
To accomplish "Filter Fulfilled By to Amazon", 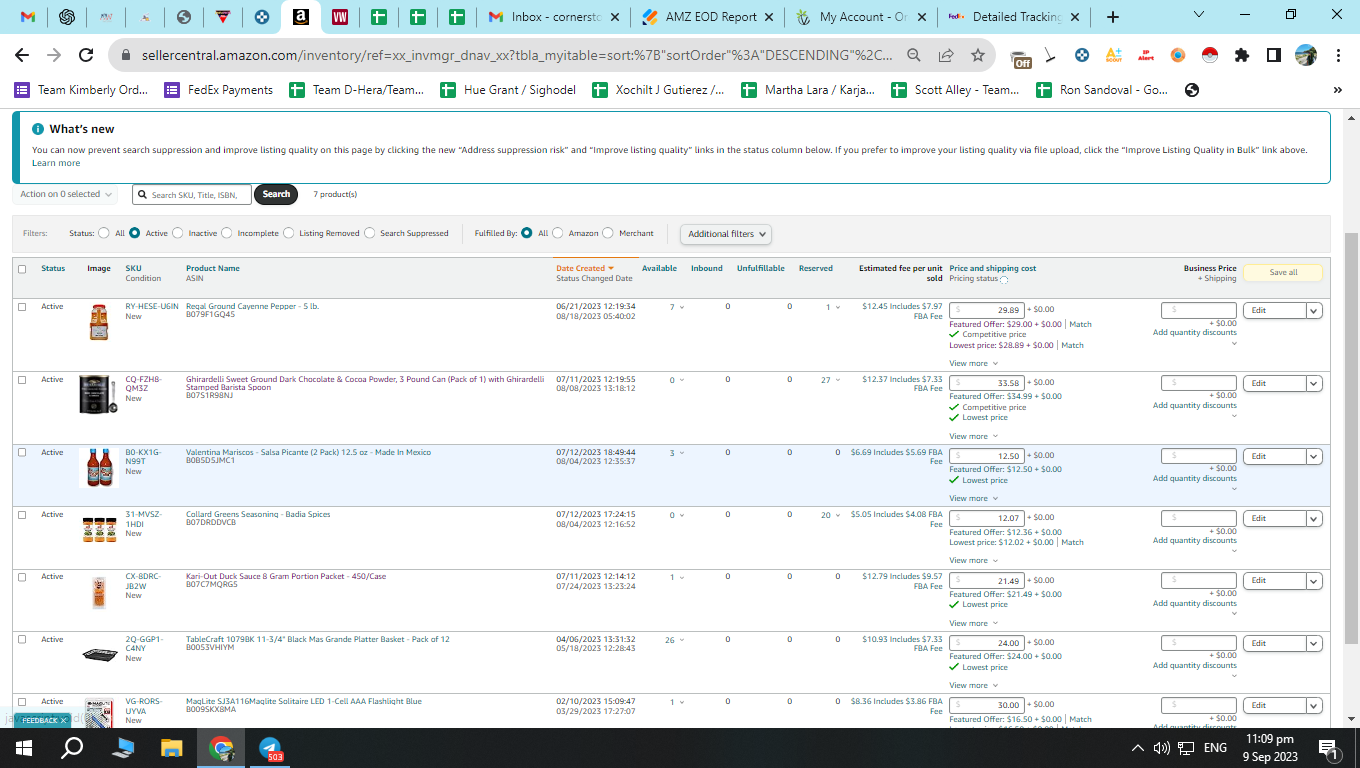I will click(x=558, y=233).
